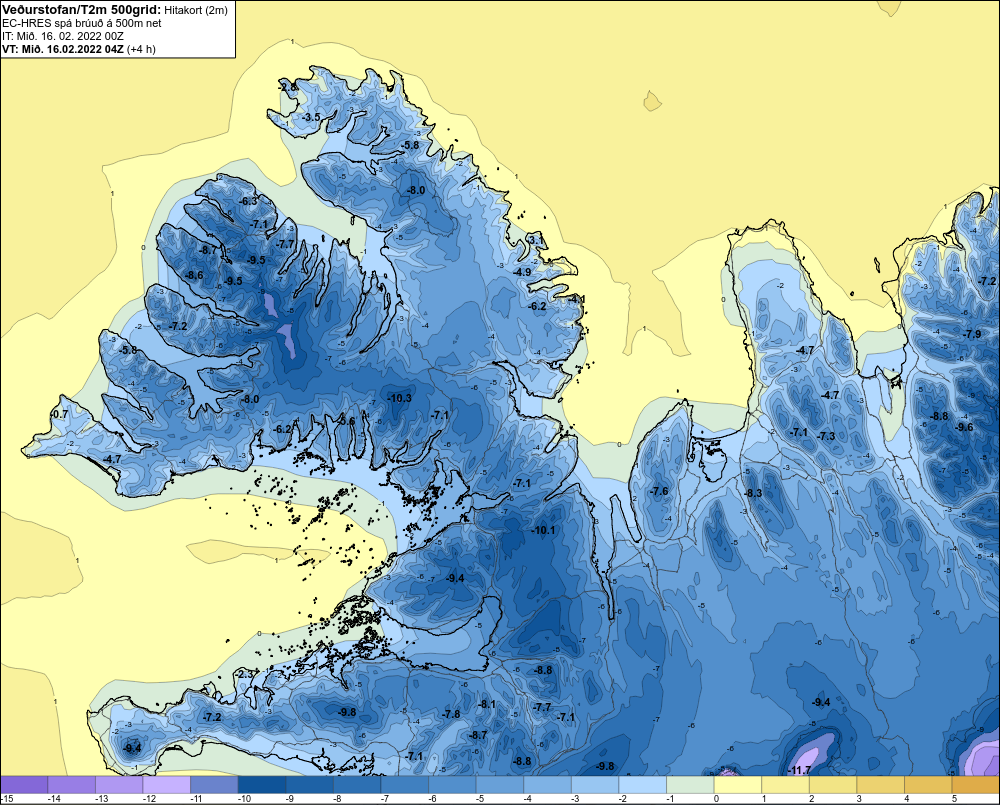Click the -8.6 temperature value on the map
The width and height of the screenshot is (1000, 805).
[x=194, y=275]
